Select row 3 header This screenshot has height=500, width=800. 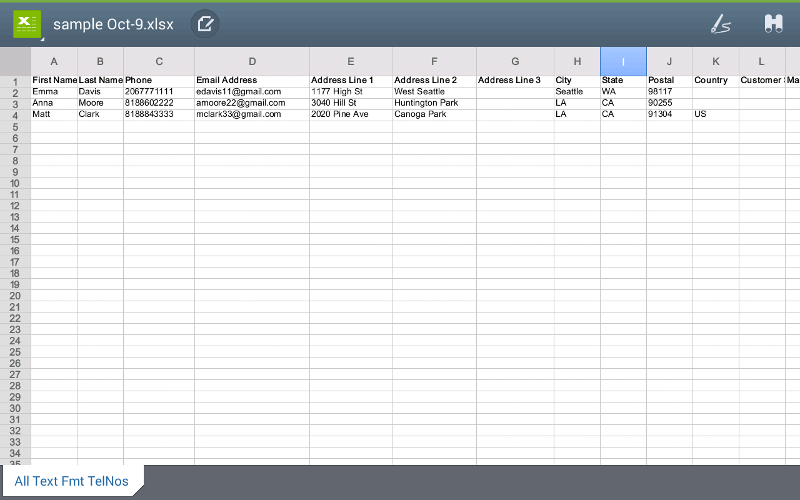[x=15, y=104]
